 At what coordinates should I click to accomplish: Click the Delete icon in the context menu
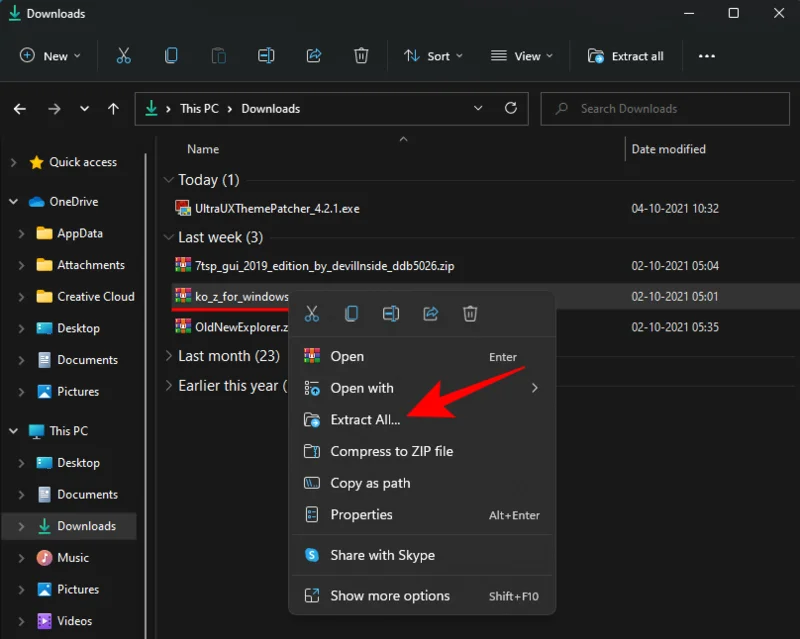click(470, 314)
